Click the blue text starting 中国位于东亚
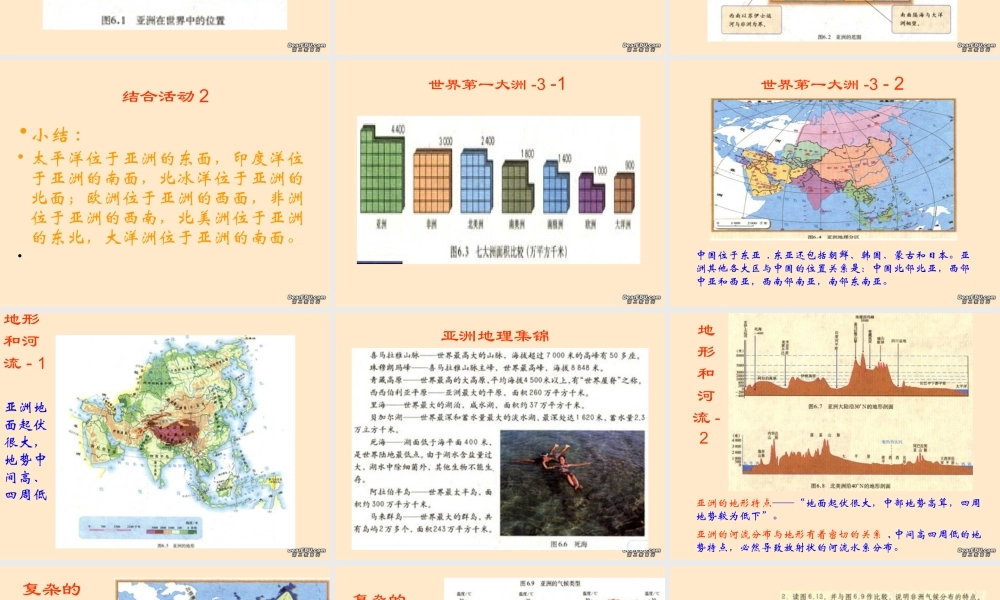1000x600 pixels. point(833,268)
